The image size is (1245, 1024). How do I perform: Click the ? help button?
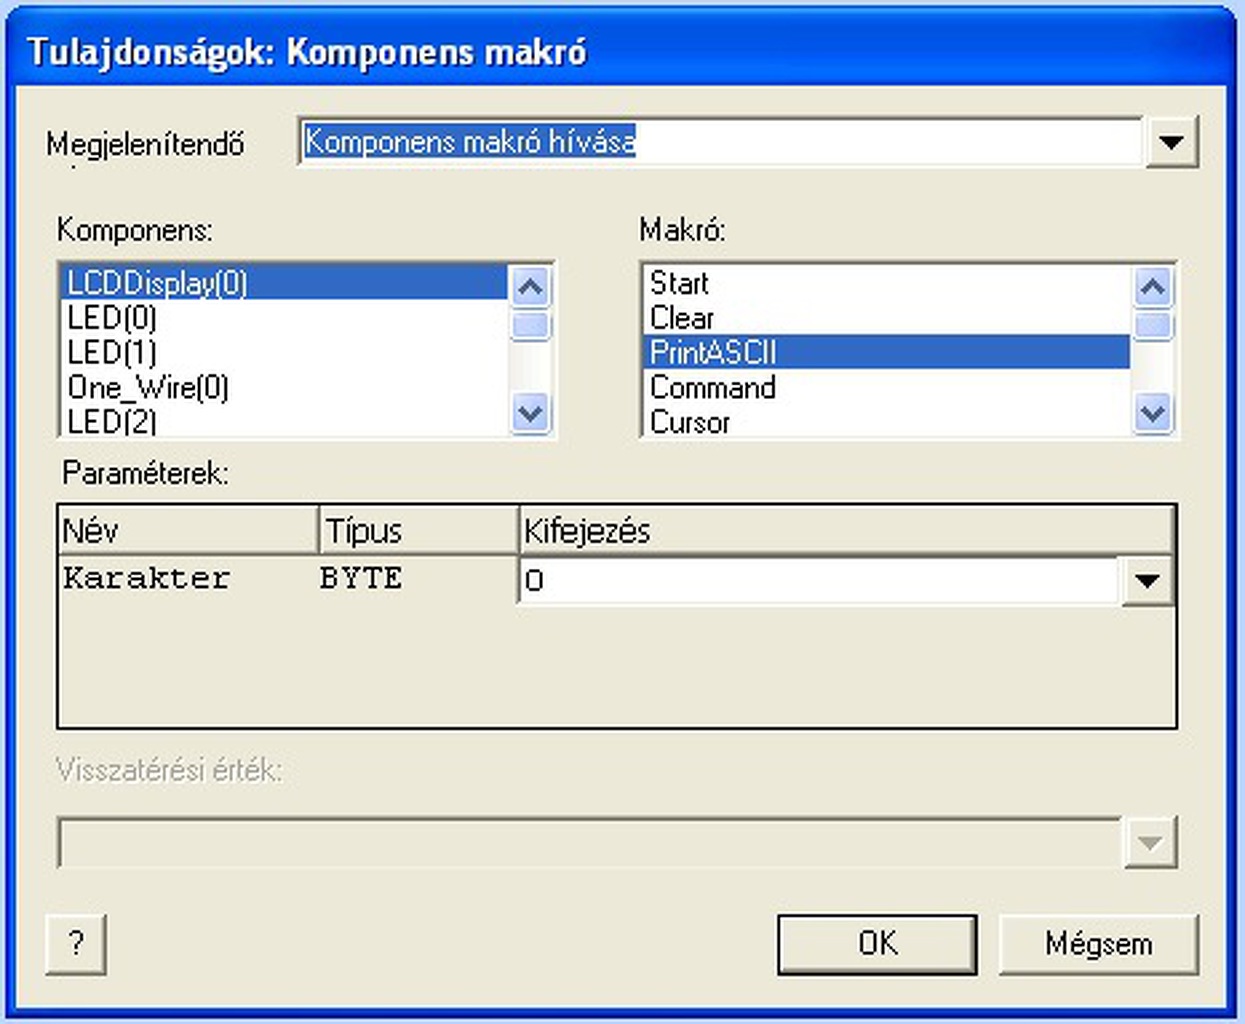pyautogui.click(x=76, y=943)
